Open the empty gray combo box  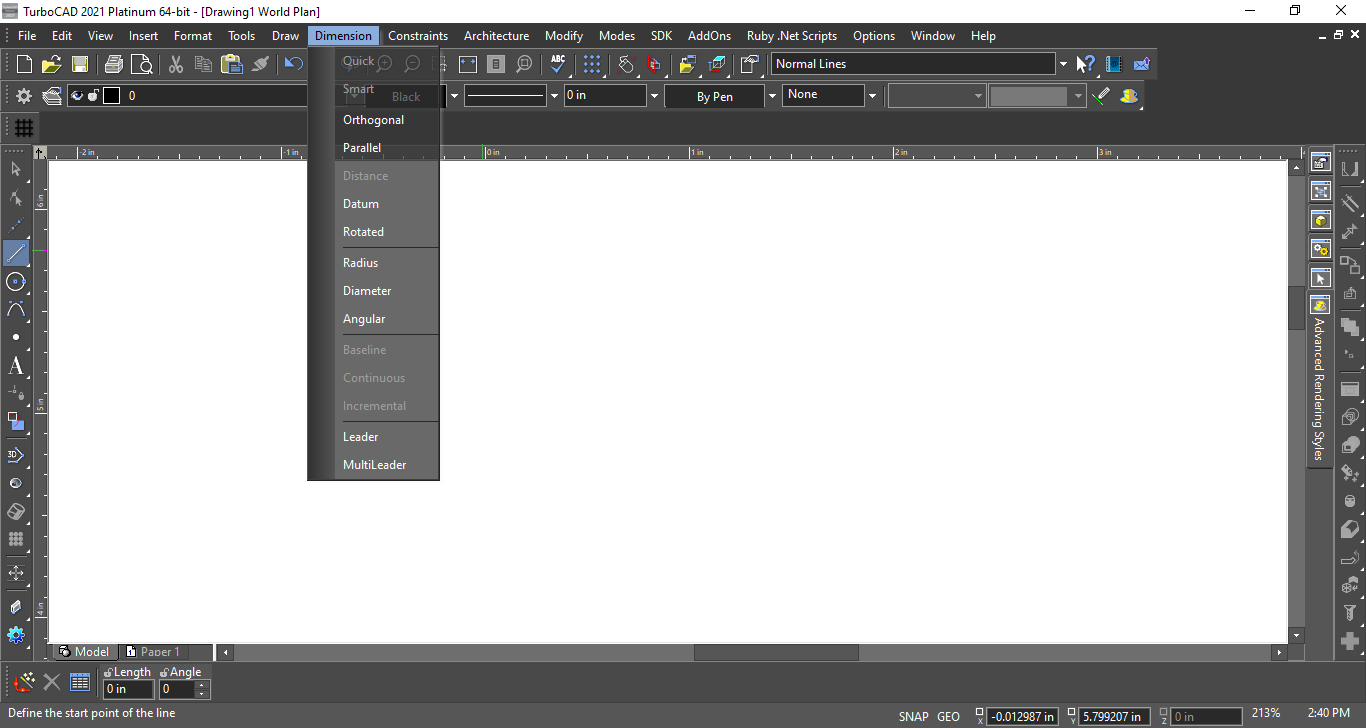936,96
